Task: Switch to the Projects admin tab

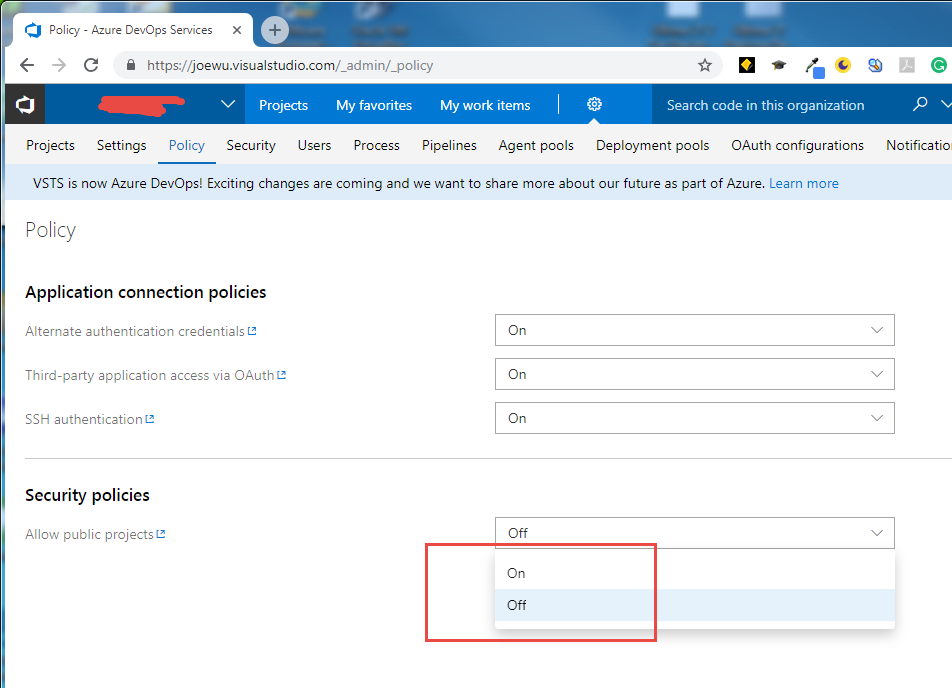Action: [50, 145]
